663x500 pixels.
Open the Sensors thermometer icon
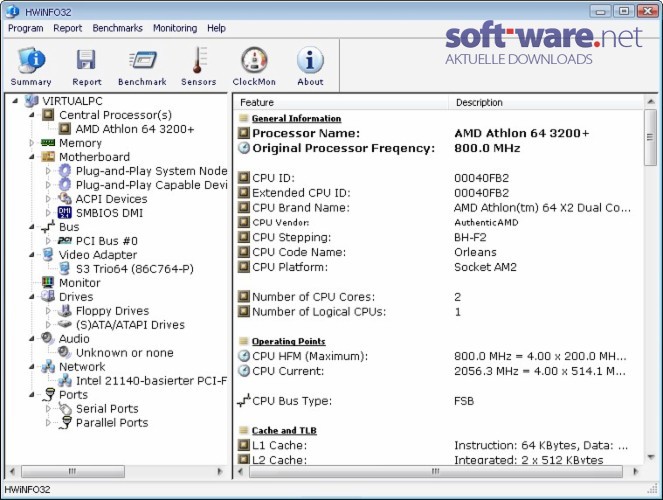pos(198,60)
